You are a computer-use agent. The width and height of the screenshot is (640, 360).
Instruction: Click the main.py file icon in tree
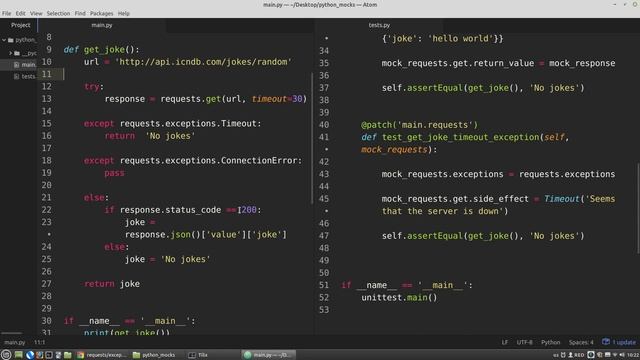(x=16, y=64)
